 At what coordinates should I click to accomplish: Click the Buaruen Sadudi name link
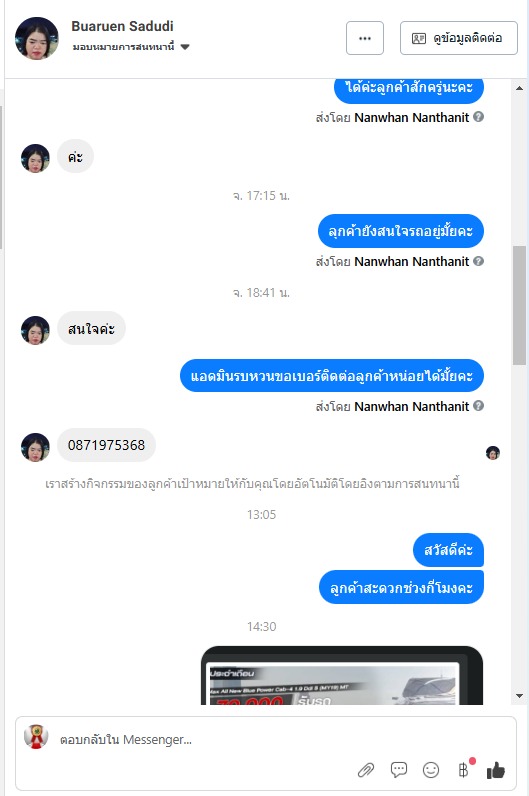[x=122, y=26]
